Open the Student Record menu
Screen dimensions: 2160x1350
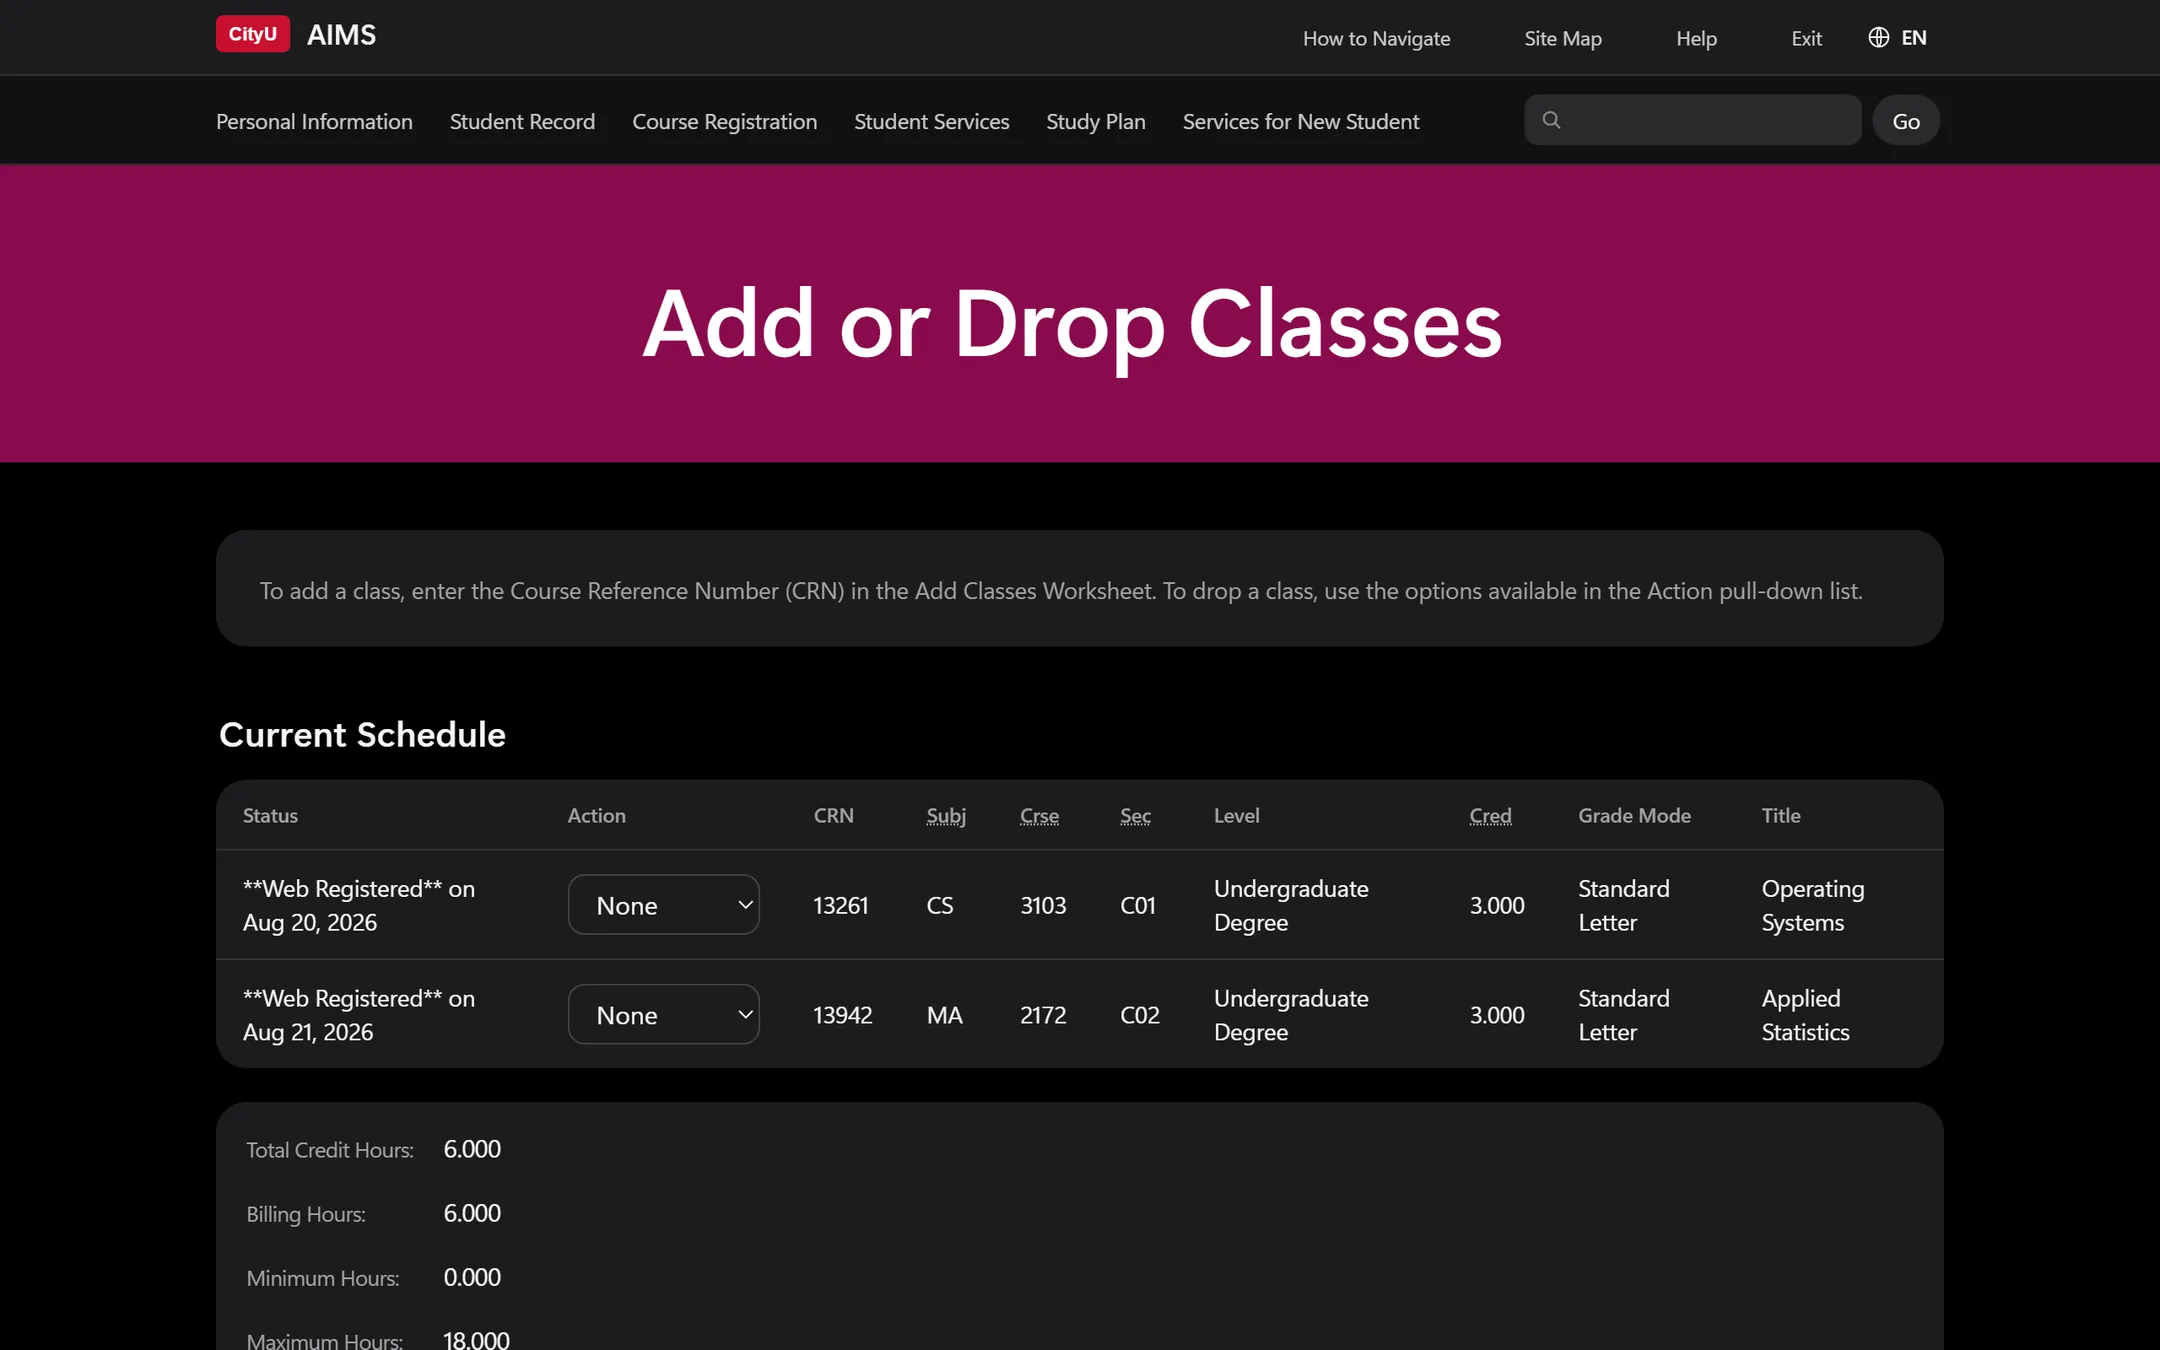522,121
